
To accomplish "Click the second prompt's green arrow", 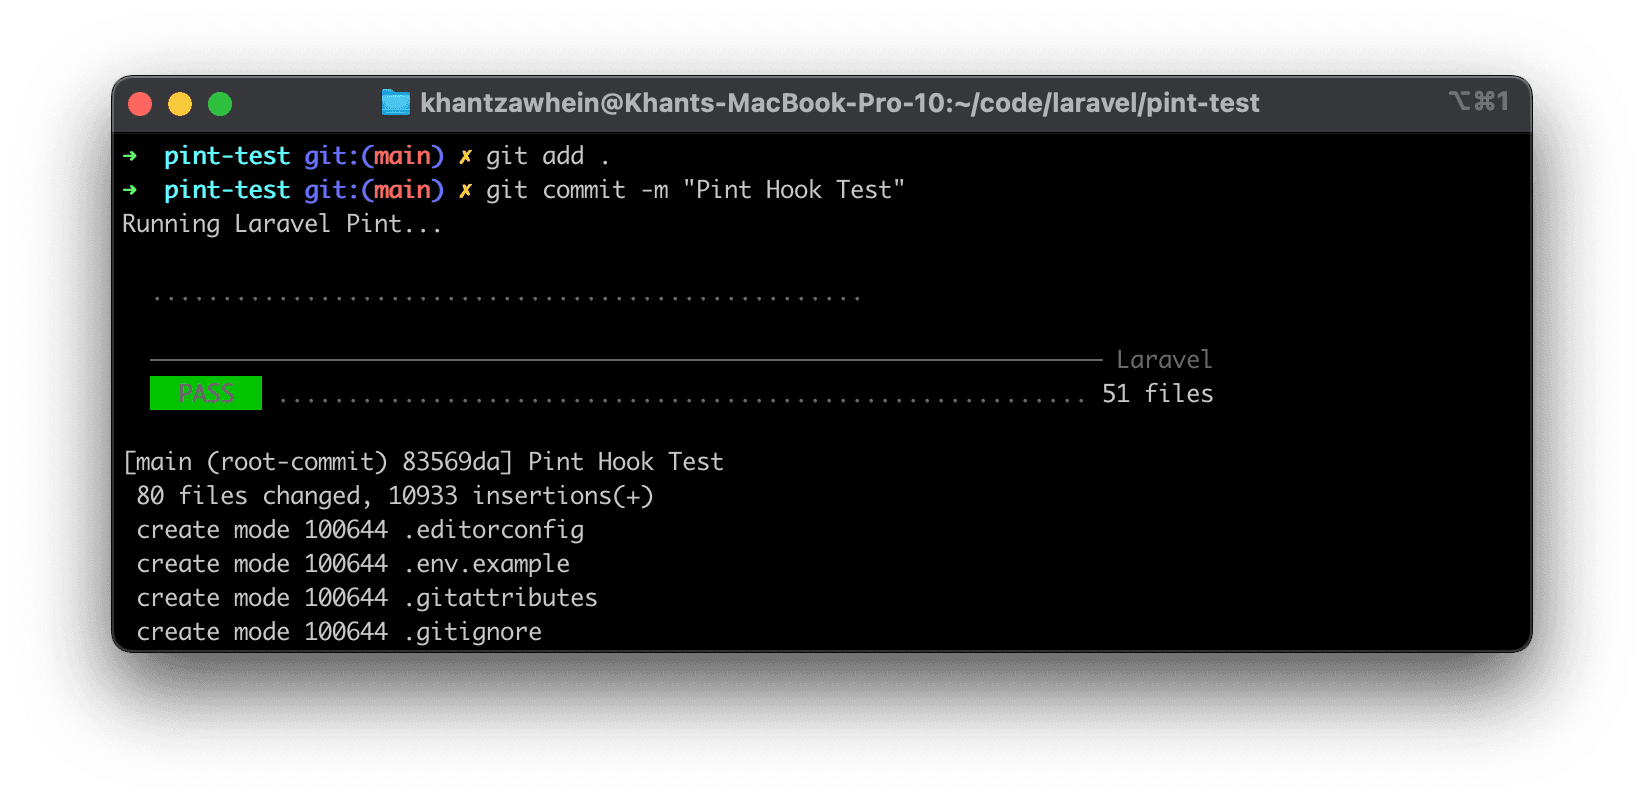I will click(130, 190).
